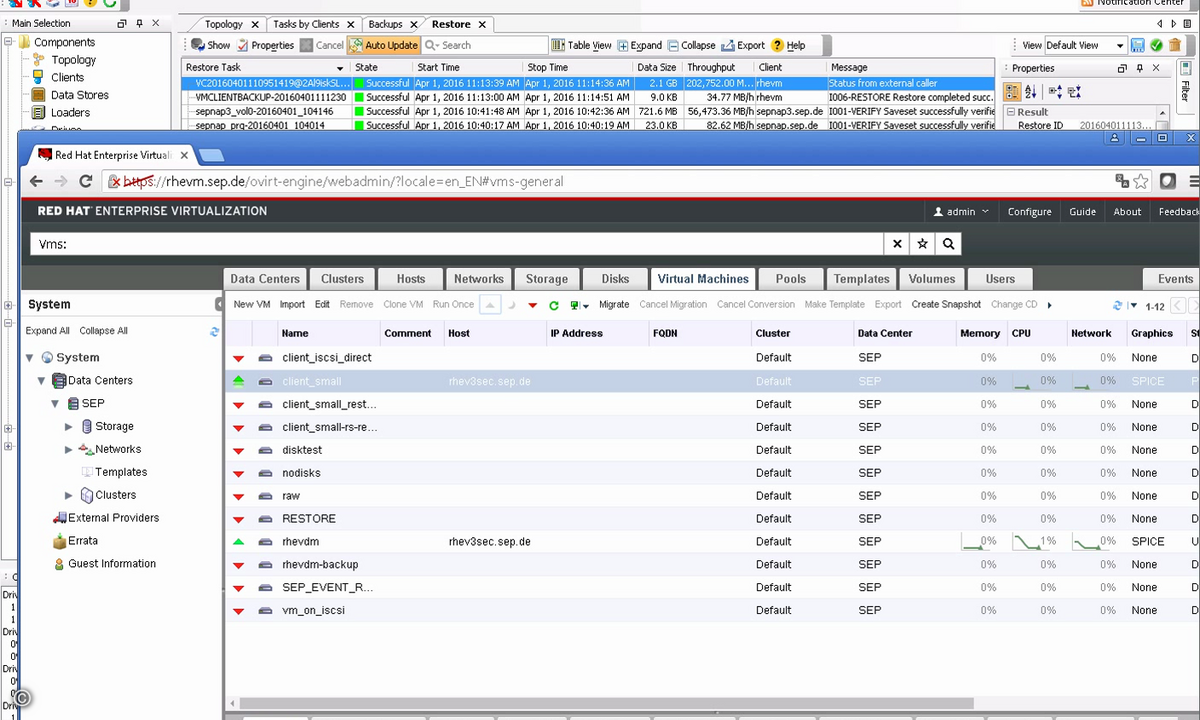Switch to Tasks by Clients tab

(x=306, y=24)
